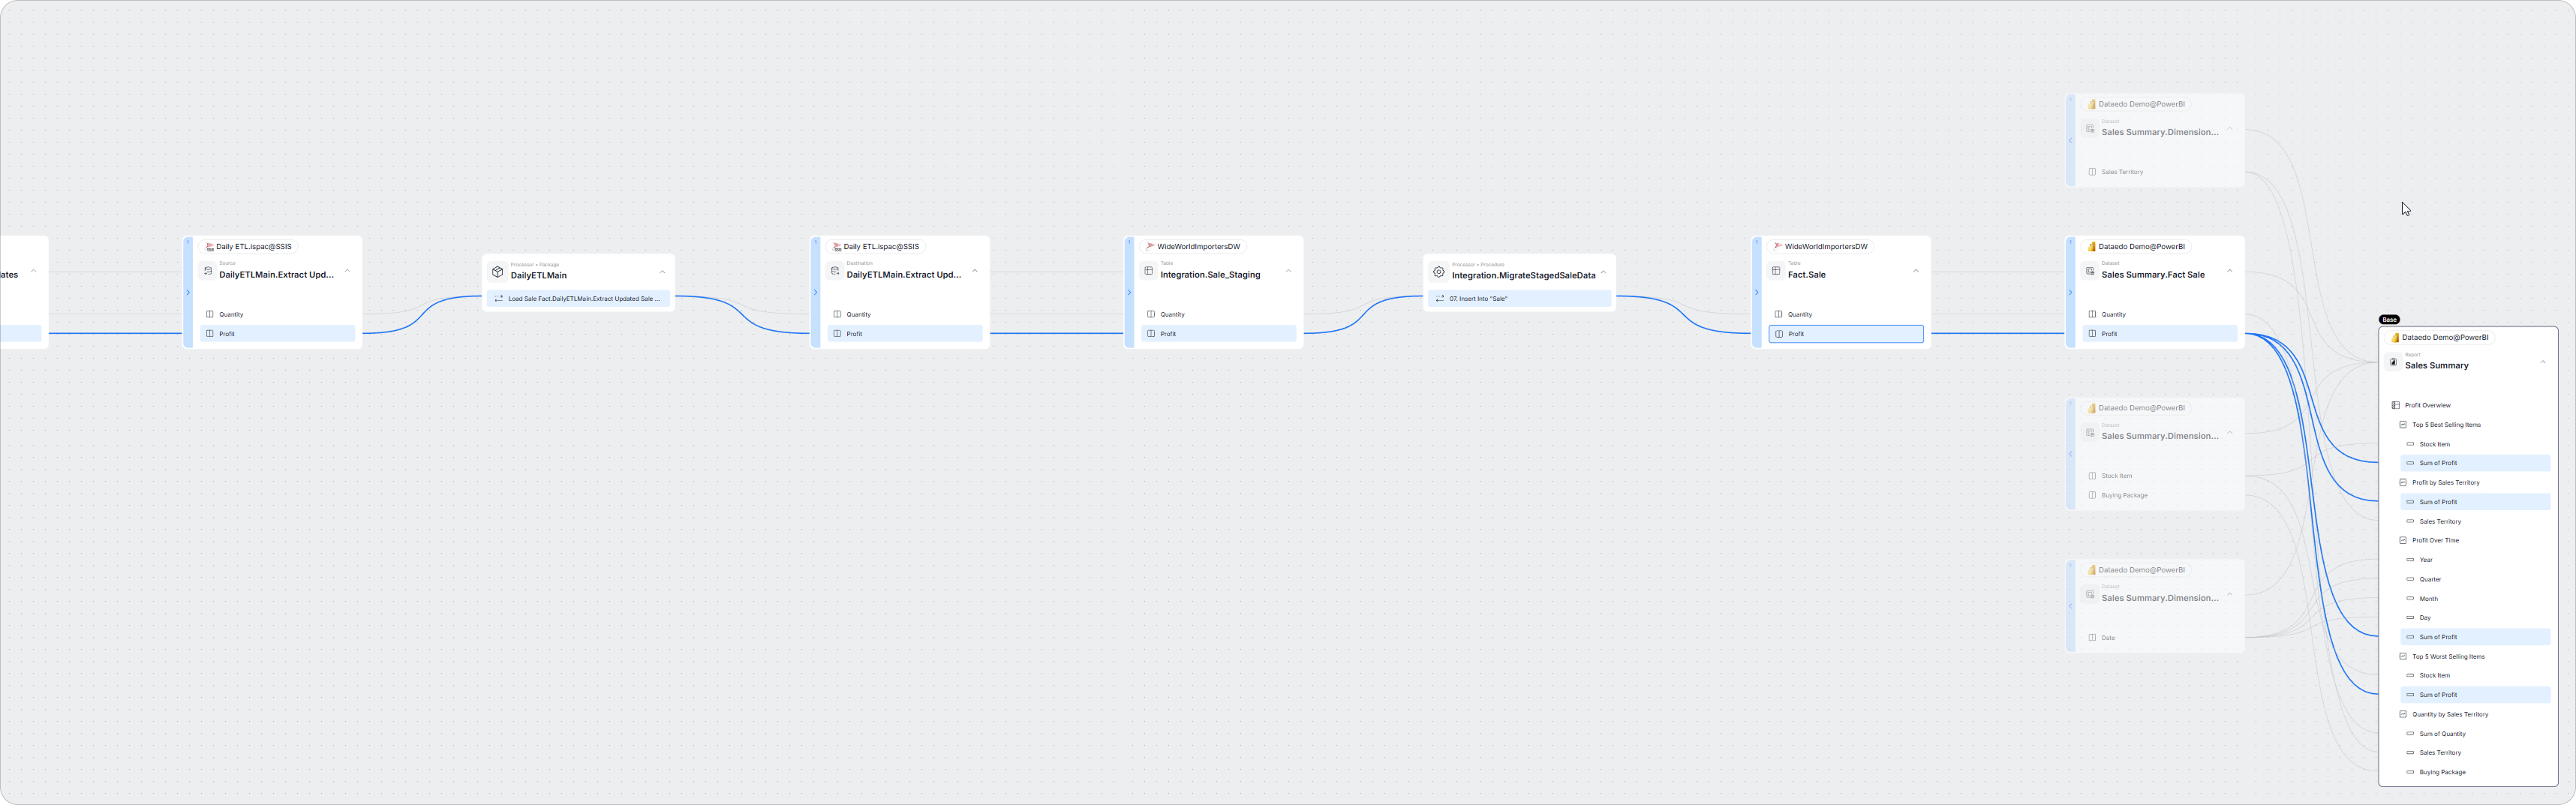The width and height of the screenshot is (2576, 805).
Task: Click the dataset icon on Sales Summary.Fact Sale
Action: click(x=2090, y=272)
